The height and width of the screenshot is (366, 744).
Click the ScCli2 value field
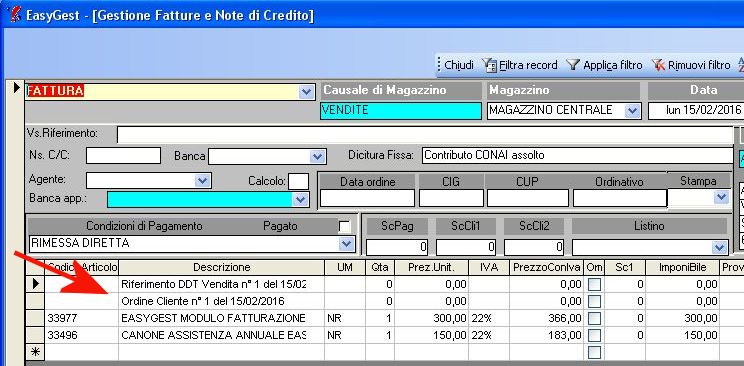pyautogui.click(x=534, y=247)
